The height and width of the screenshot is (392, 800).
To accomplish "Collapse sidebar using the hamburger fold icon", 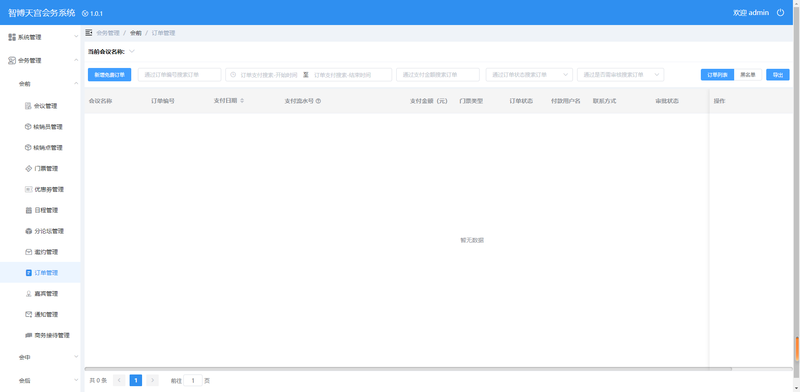I will click(x=89, y=33).
